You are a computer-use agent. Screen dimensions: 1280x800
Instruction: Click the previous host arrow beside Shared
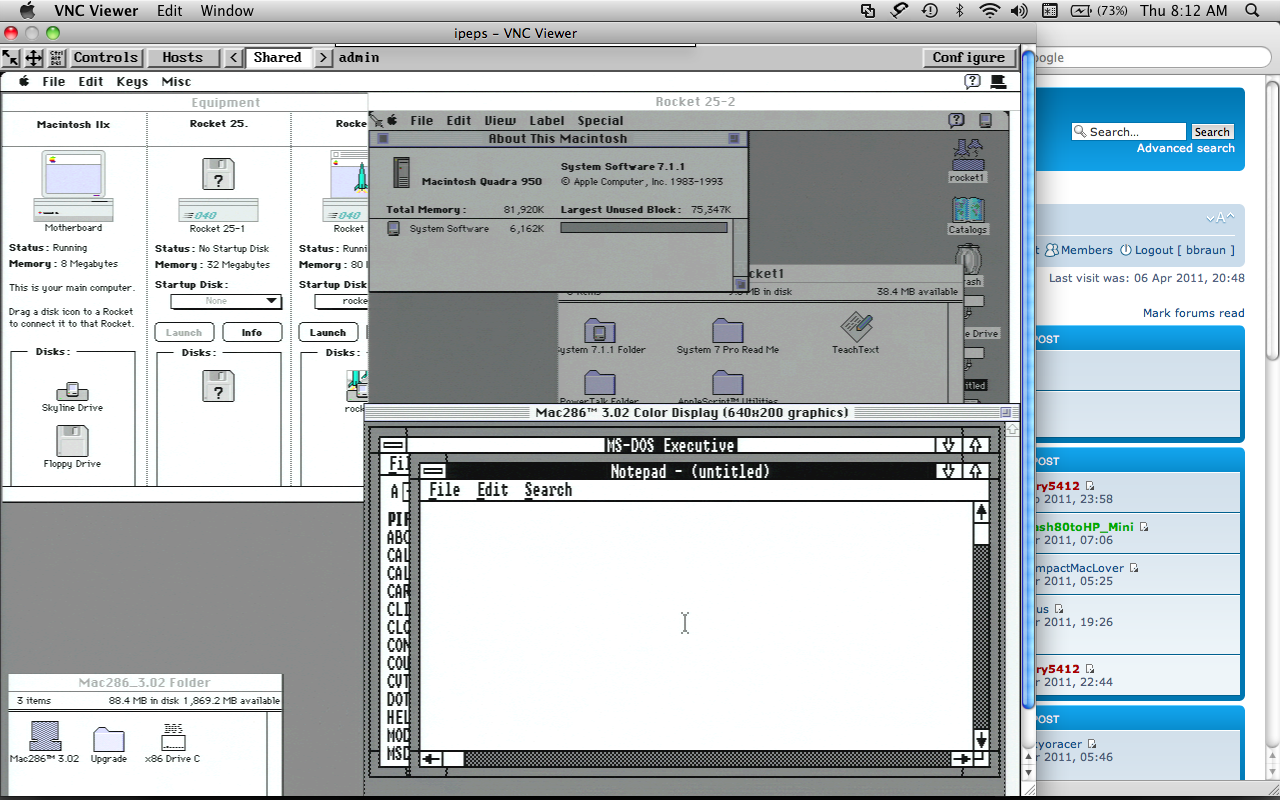pyautogui.click(x=233, y=58)
